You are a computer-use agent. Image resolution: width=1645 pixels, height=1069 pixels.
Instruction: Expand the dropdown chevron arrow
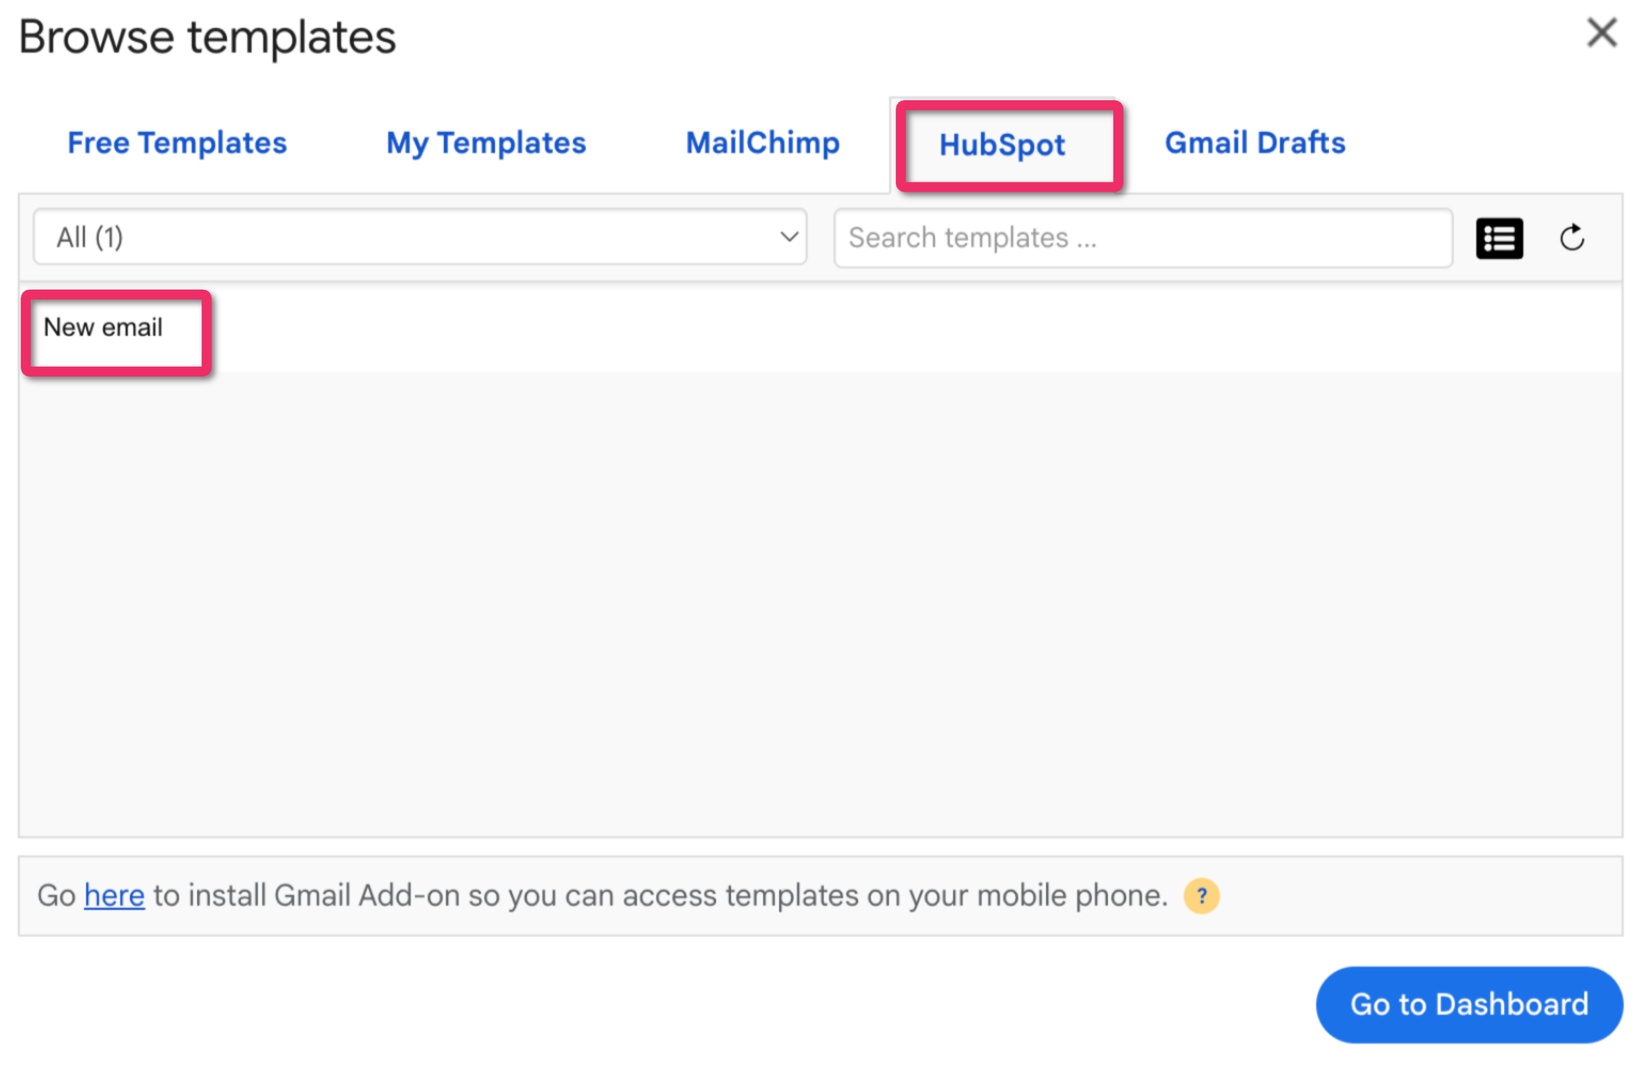[788, 238]
